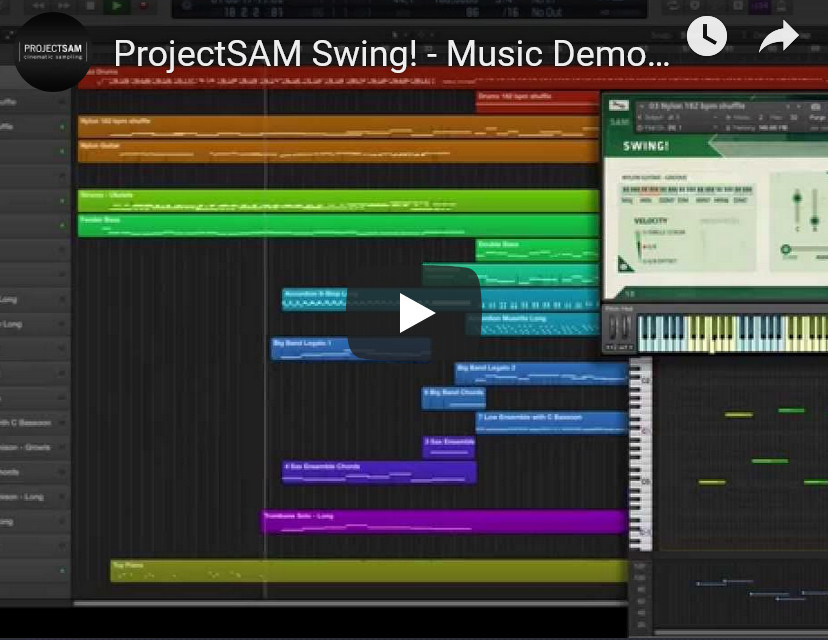Select the Low Ensemble with C Bassoon region
The width and height of the screenshot is (828, 640).
[x=552, y=422]
